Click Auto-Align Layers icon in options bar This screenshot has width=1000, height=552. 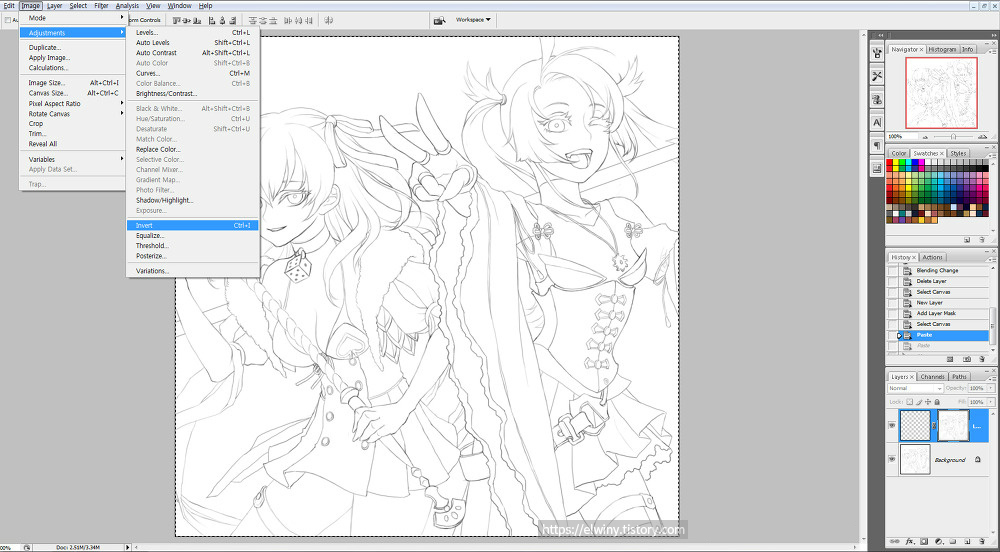click(x=329, y=20)
